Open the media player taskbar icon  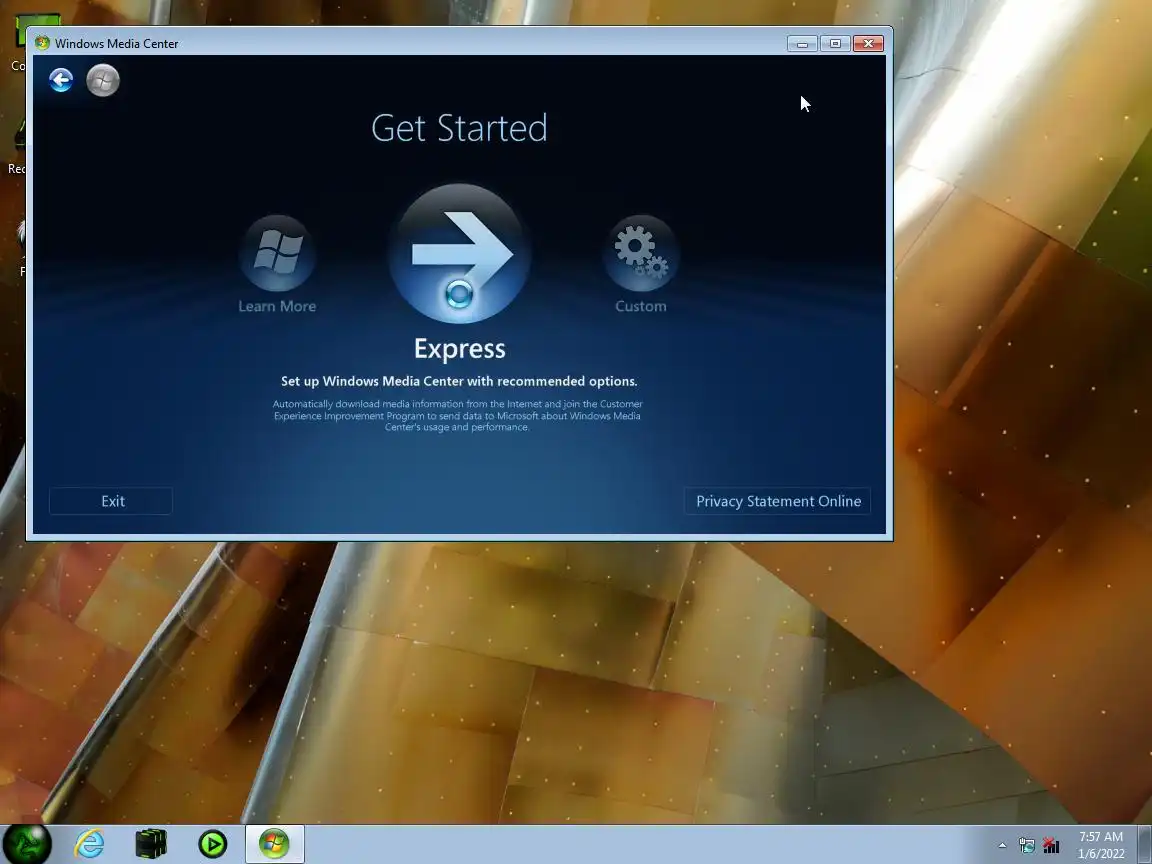(x=212, y=844)
